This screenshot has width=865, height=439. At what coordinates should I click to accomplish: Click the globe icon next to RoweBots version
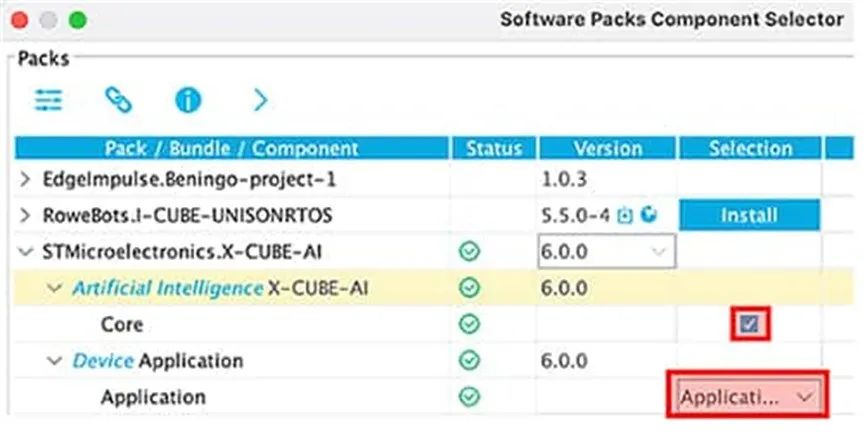(x=648, y=215)
